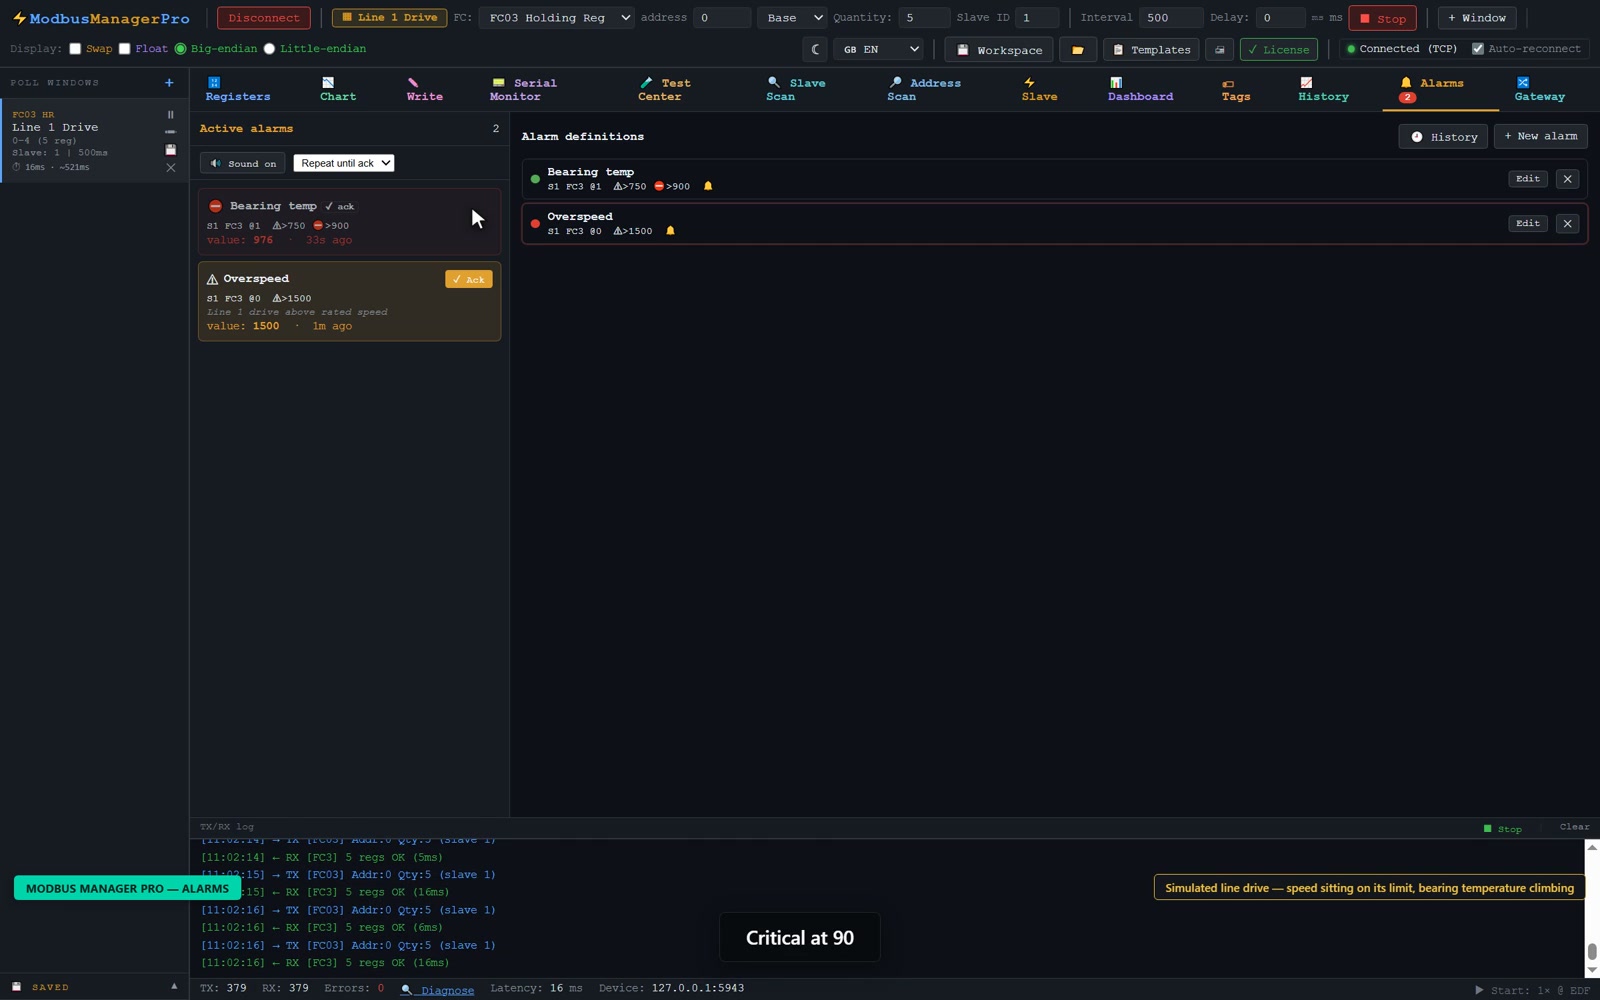Screen dimensions: 1600x1000
Task: Click the Interval input field
Action: pyautogui.click(x=1171, y=18)
